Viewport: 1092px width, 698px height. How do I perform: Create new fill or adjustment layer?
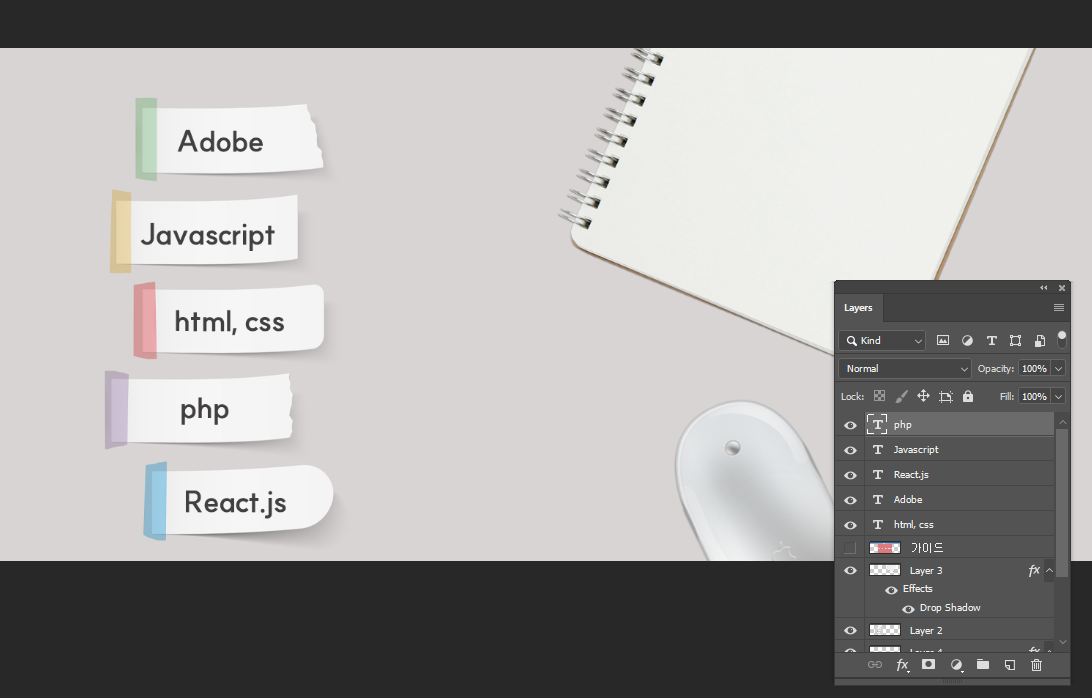[957, 665]
